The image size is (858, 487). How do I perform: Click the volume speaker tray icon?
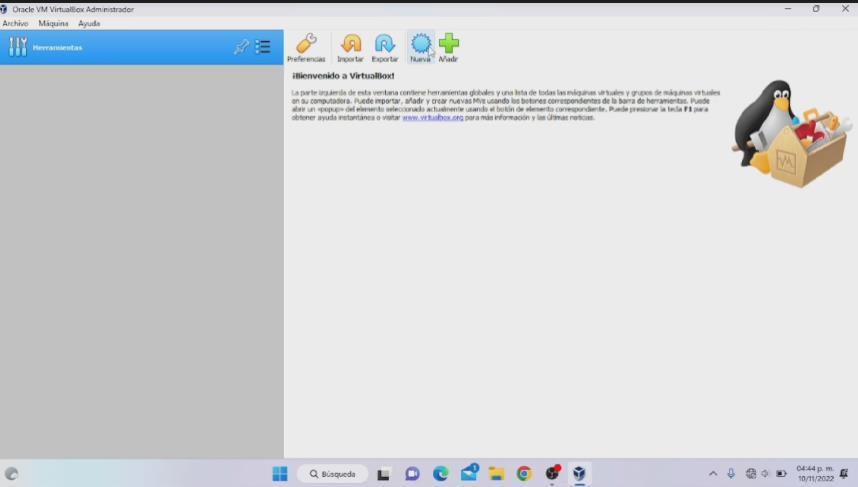pos(765,474)
